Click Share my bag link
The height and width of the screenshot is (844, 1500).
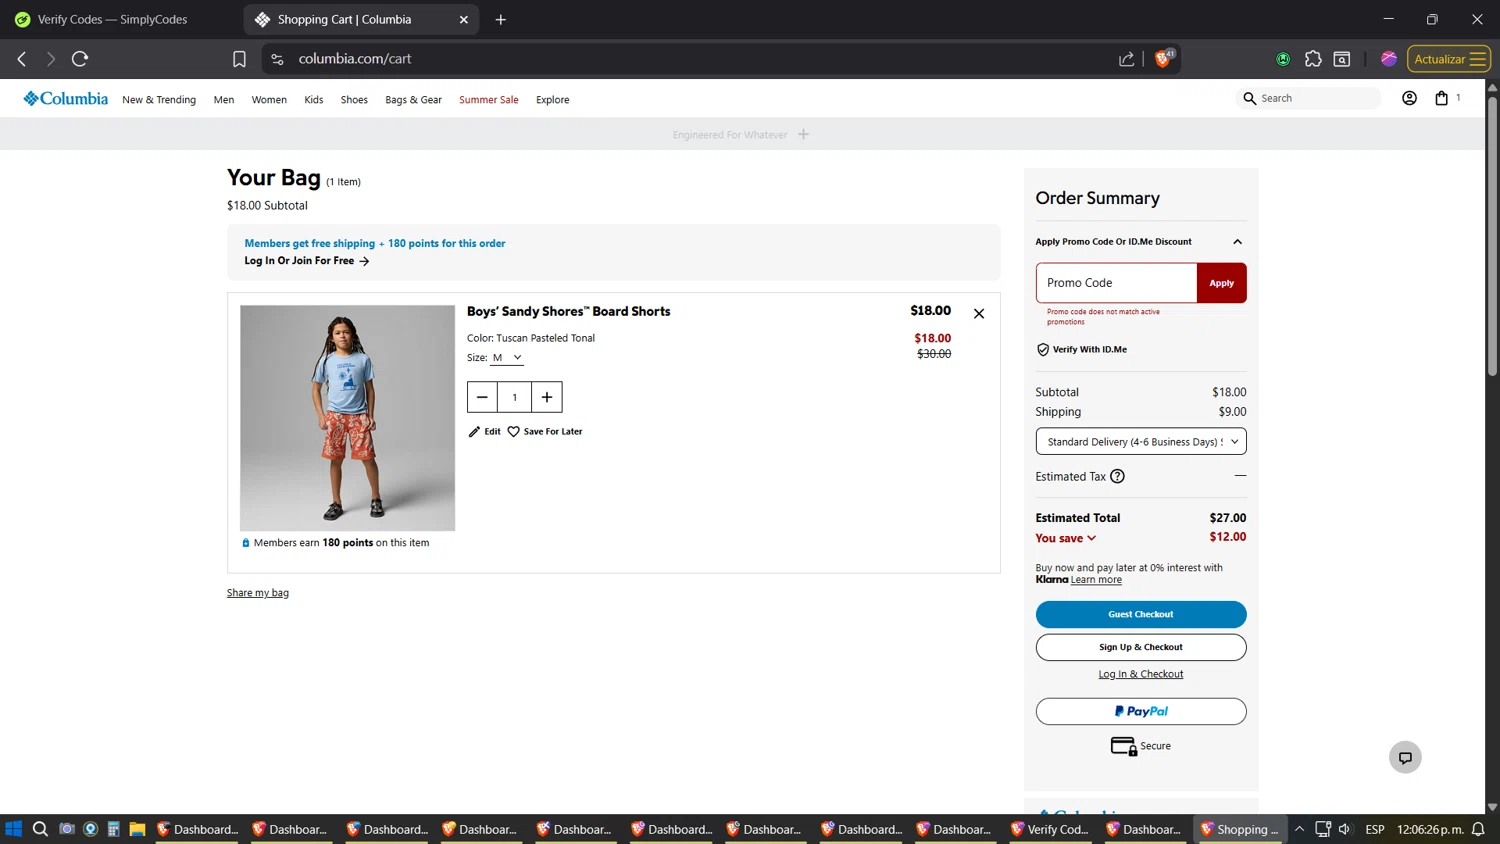(258, 593)
